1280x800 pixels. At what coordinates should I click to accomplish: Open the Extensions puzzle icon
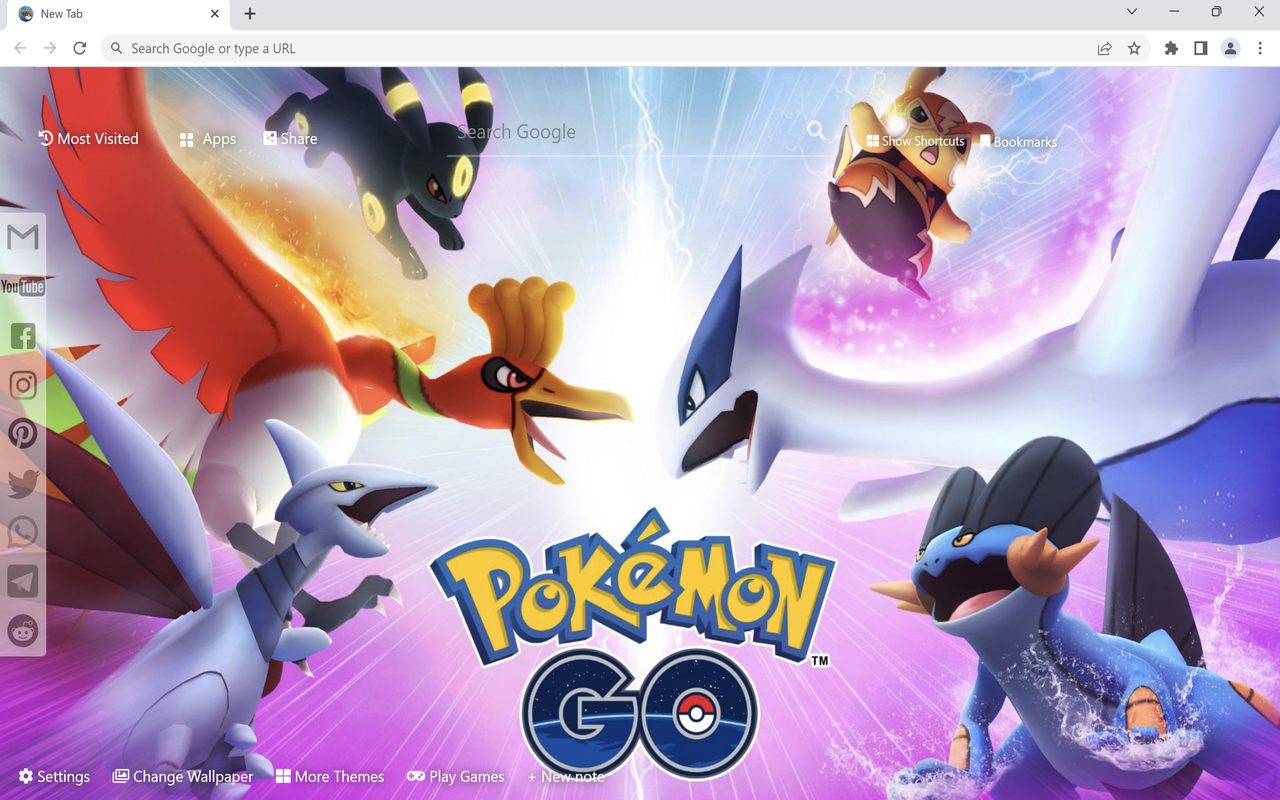tap(1171, 48)
